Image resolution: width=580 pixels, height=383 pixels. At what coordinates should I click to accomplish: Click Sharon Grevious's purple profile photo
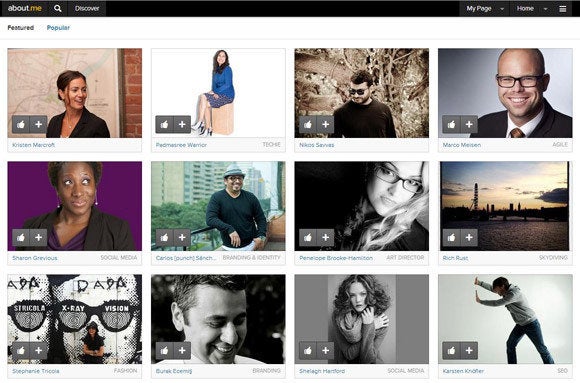click(75, 206)
